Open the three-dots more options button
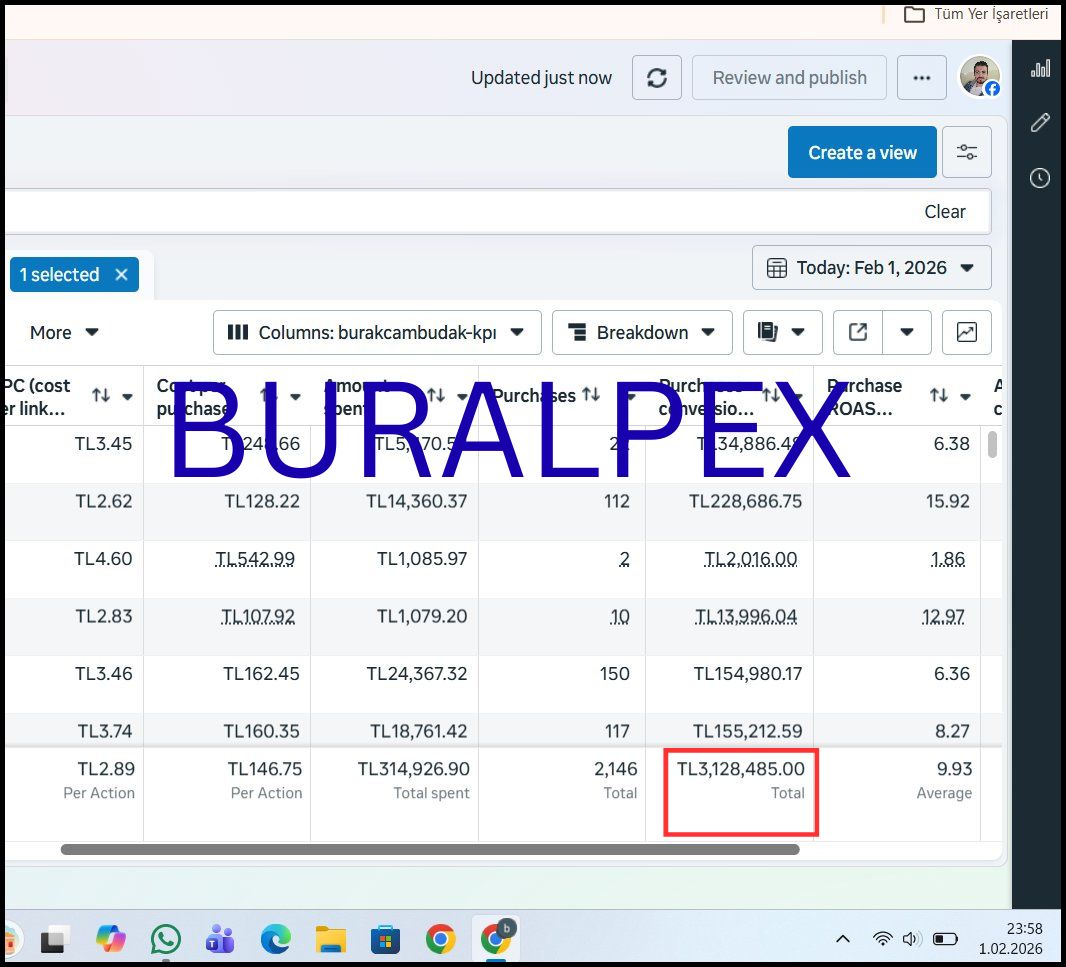The image size is (1066, 967). coord(921,78)
